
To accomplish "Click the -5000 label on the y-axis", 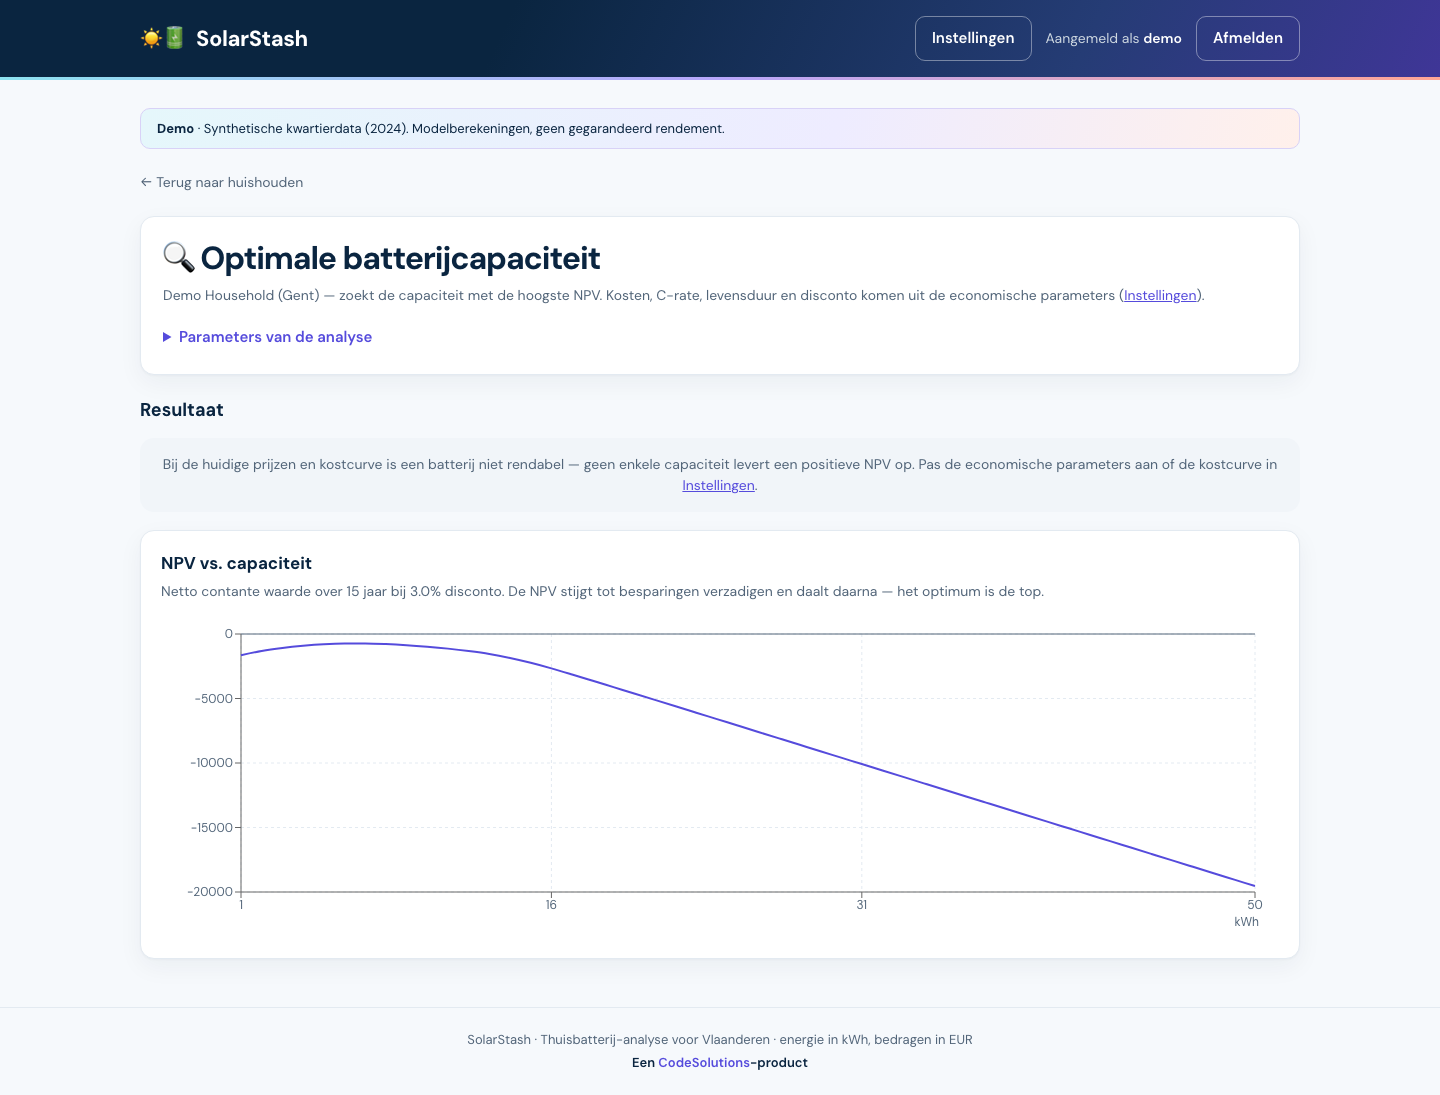I will point(214,699).
